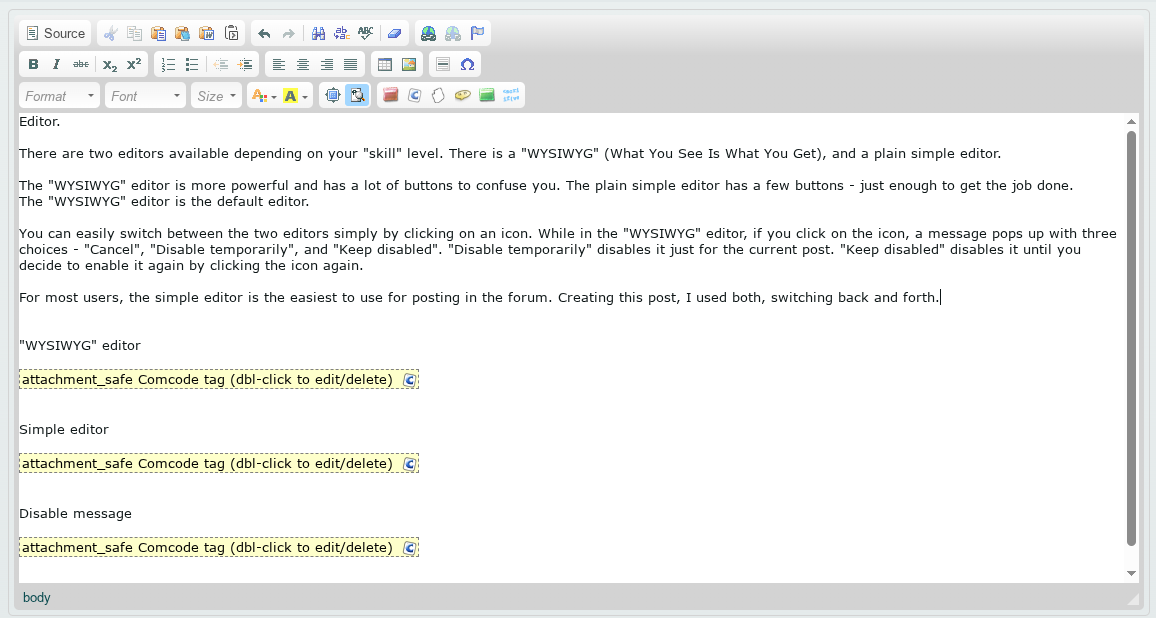
Task: Click the body element path label
Action: pos(36,598)
